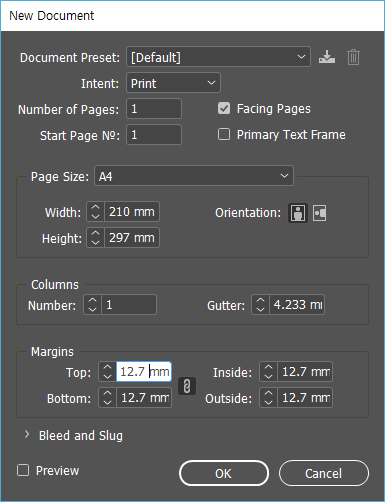
Task: Click the Height stepper arrows
Action: tap(95, 238)
